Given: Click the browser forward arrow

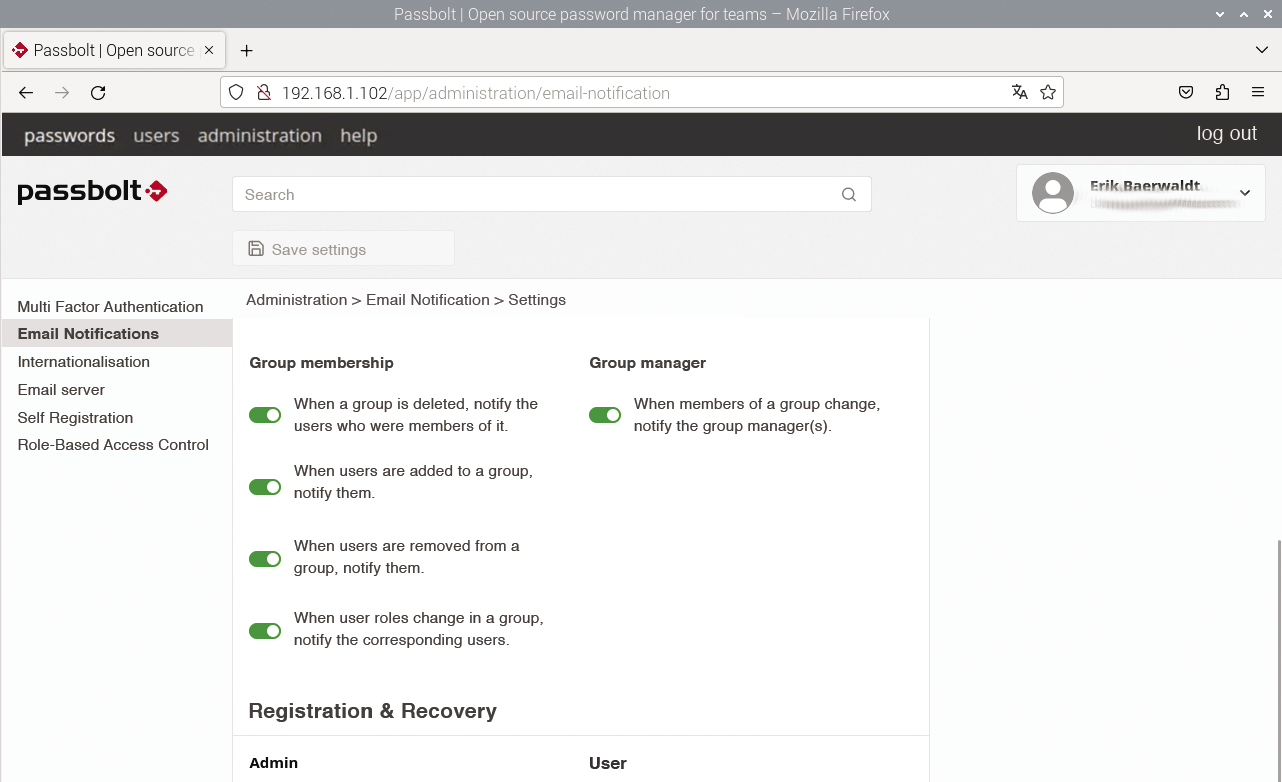Looking at the screenshot, I should [x=62, y=93].
